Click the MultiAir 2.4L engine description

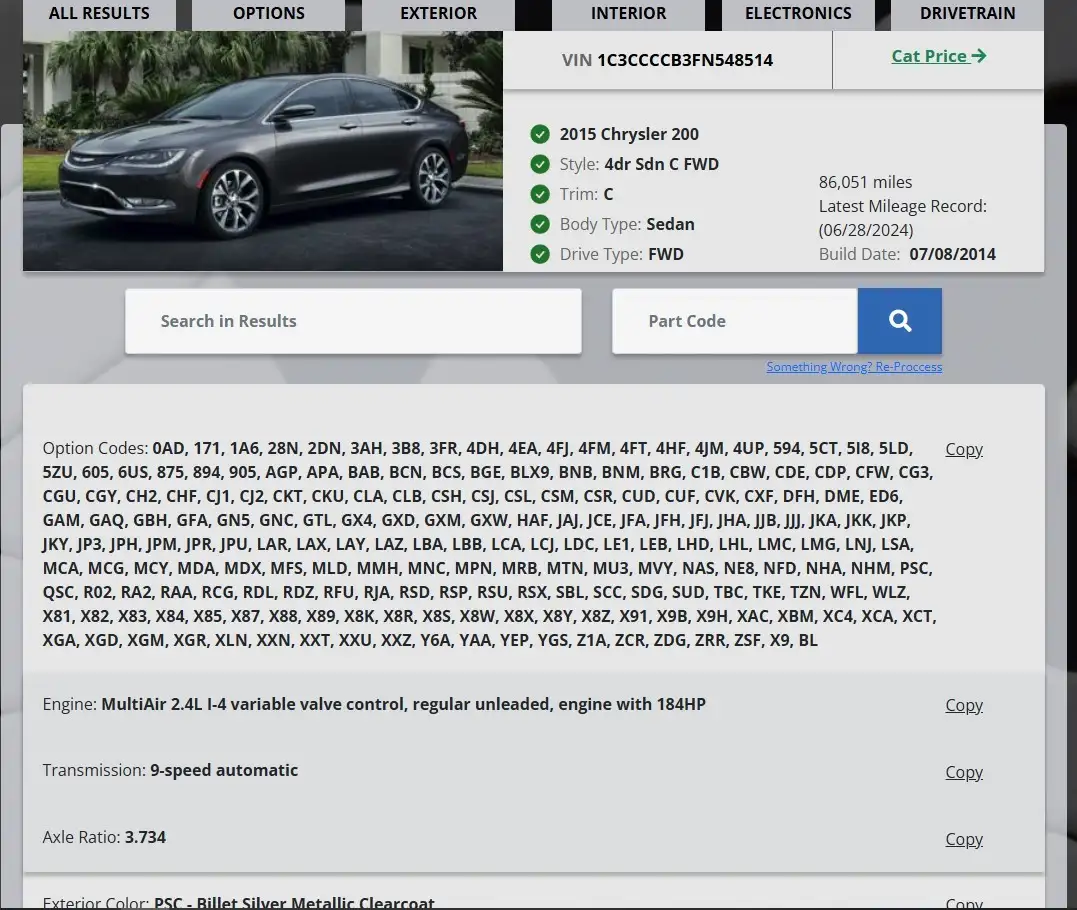[x=403, y=704]
